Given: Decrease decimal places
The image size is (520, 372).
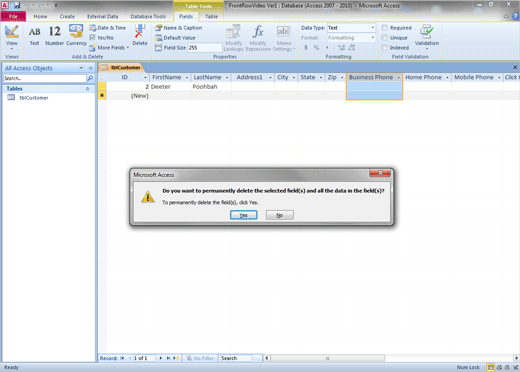Looking at the screenshot, I should point(352,48).
